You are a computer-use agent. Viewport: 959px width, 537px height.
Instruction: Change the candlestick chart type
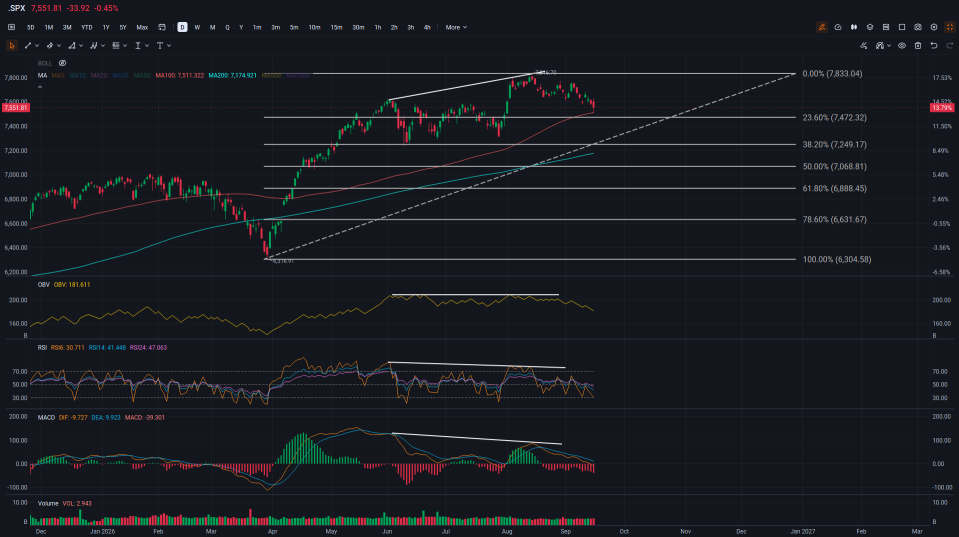coord(854,28)
